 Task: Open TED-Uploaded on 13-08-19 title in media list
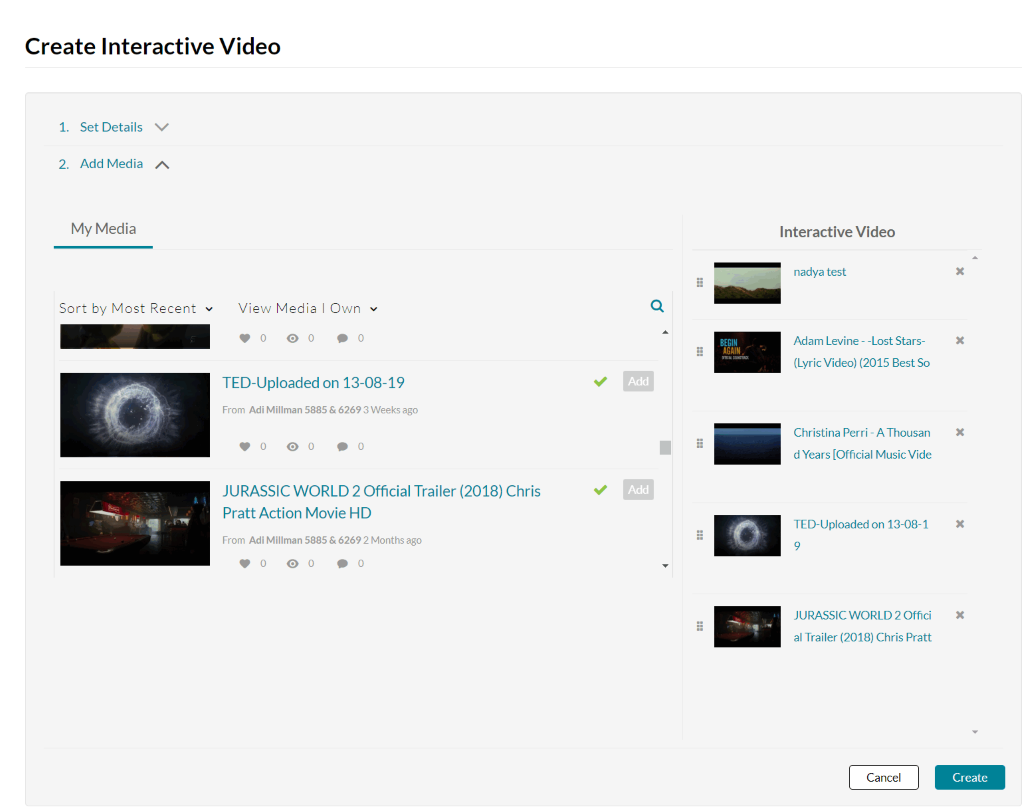pos(313,383)
